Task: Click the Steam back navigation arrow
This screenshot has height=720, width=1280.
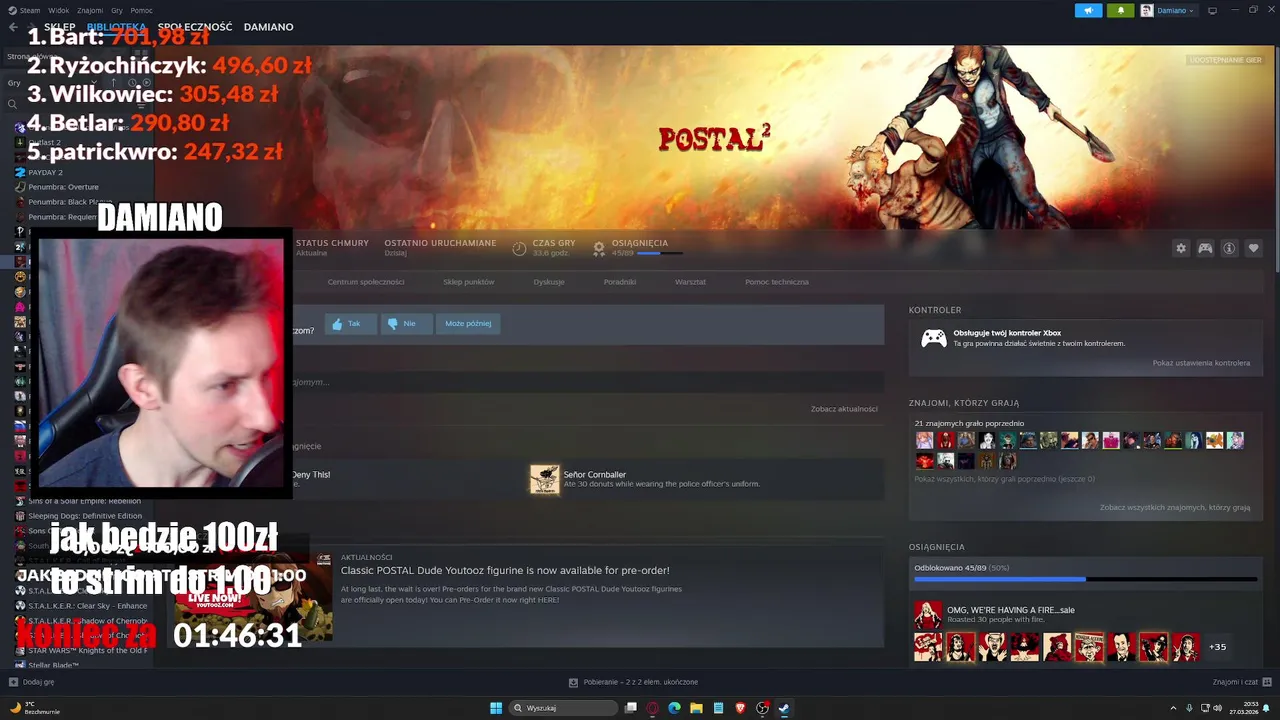Action: [13, 27]
